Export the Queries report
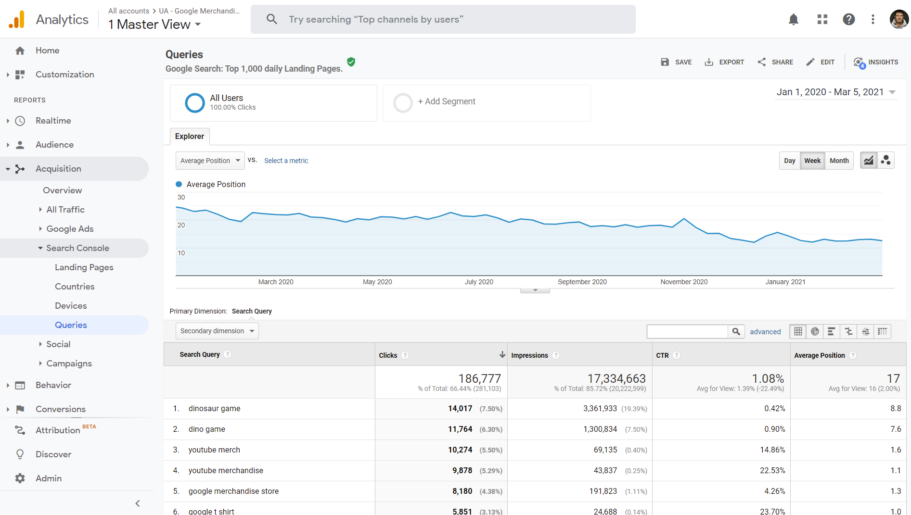This screenshot has width=911, height=515. [x=724, y=62]
